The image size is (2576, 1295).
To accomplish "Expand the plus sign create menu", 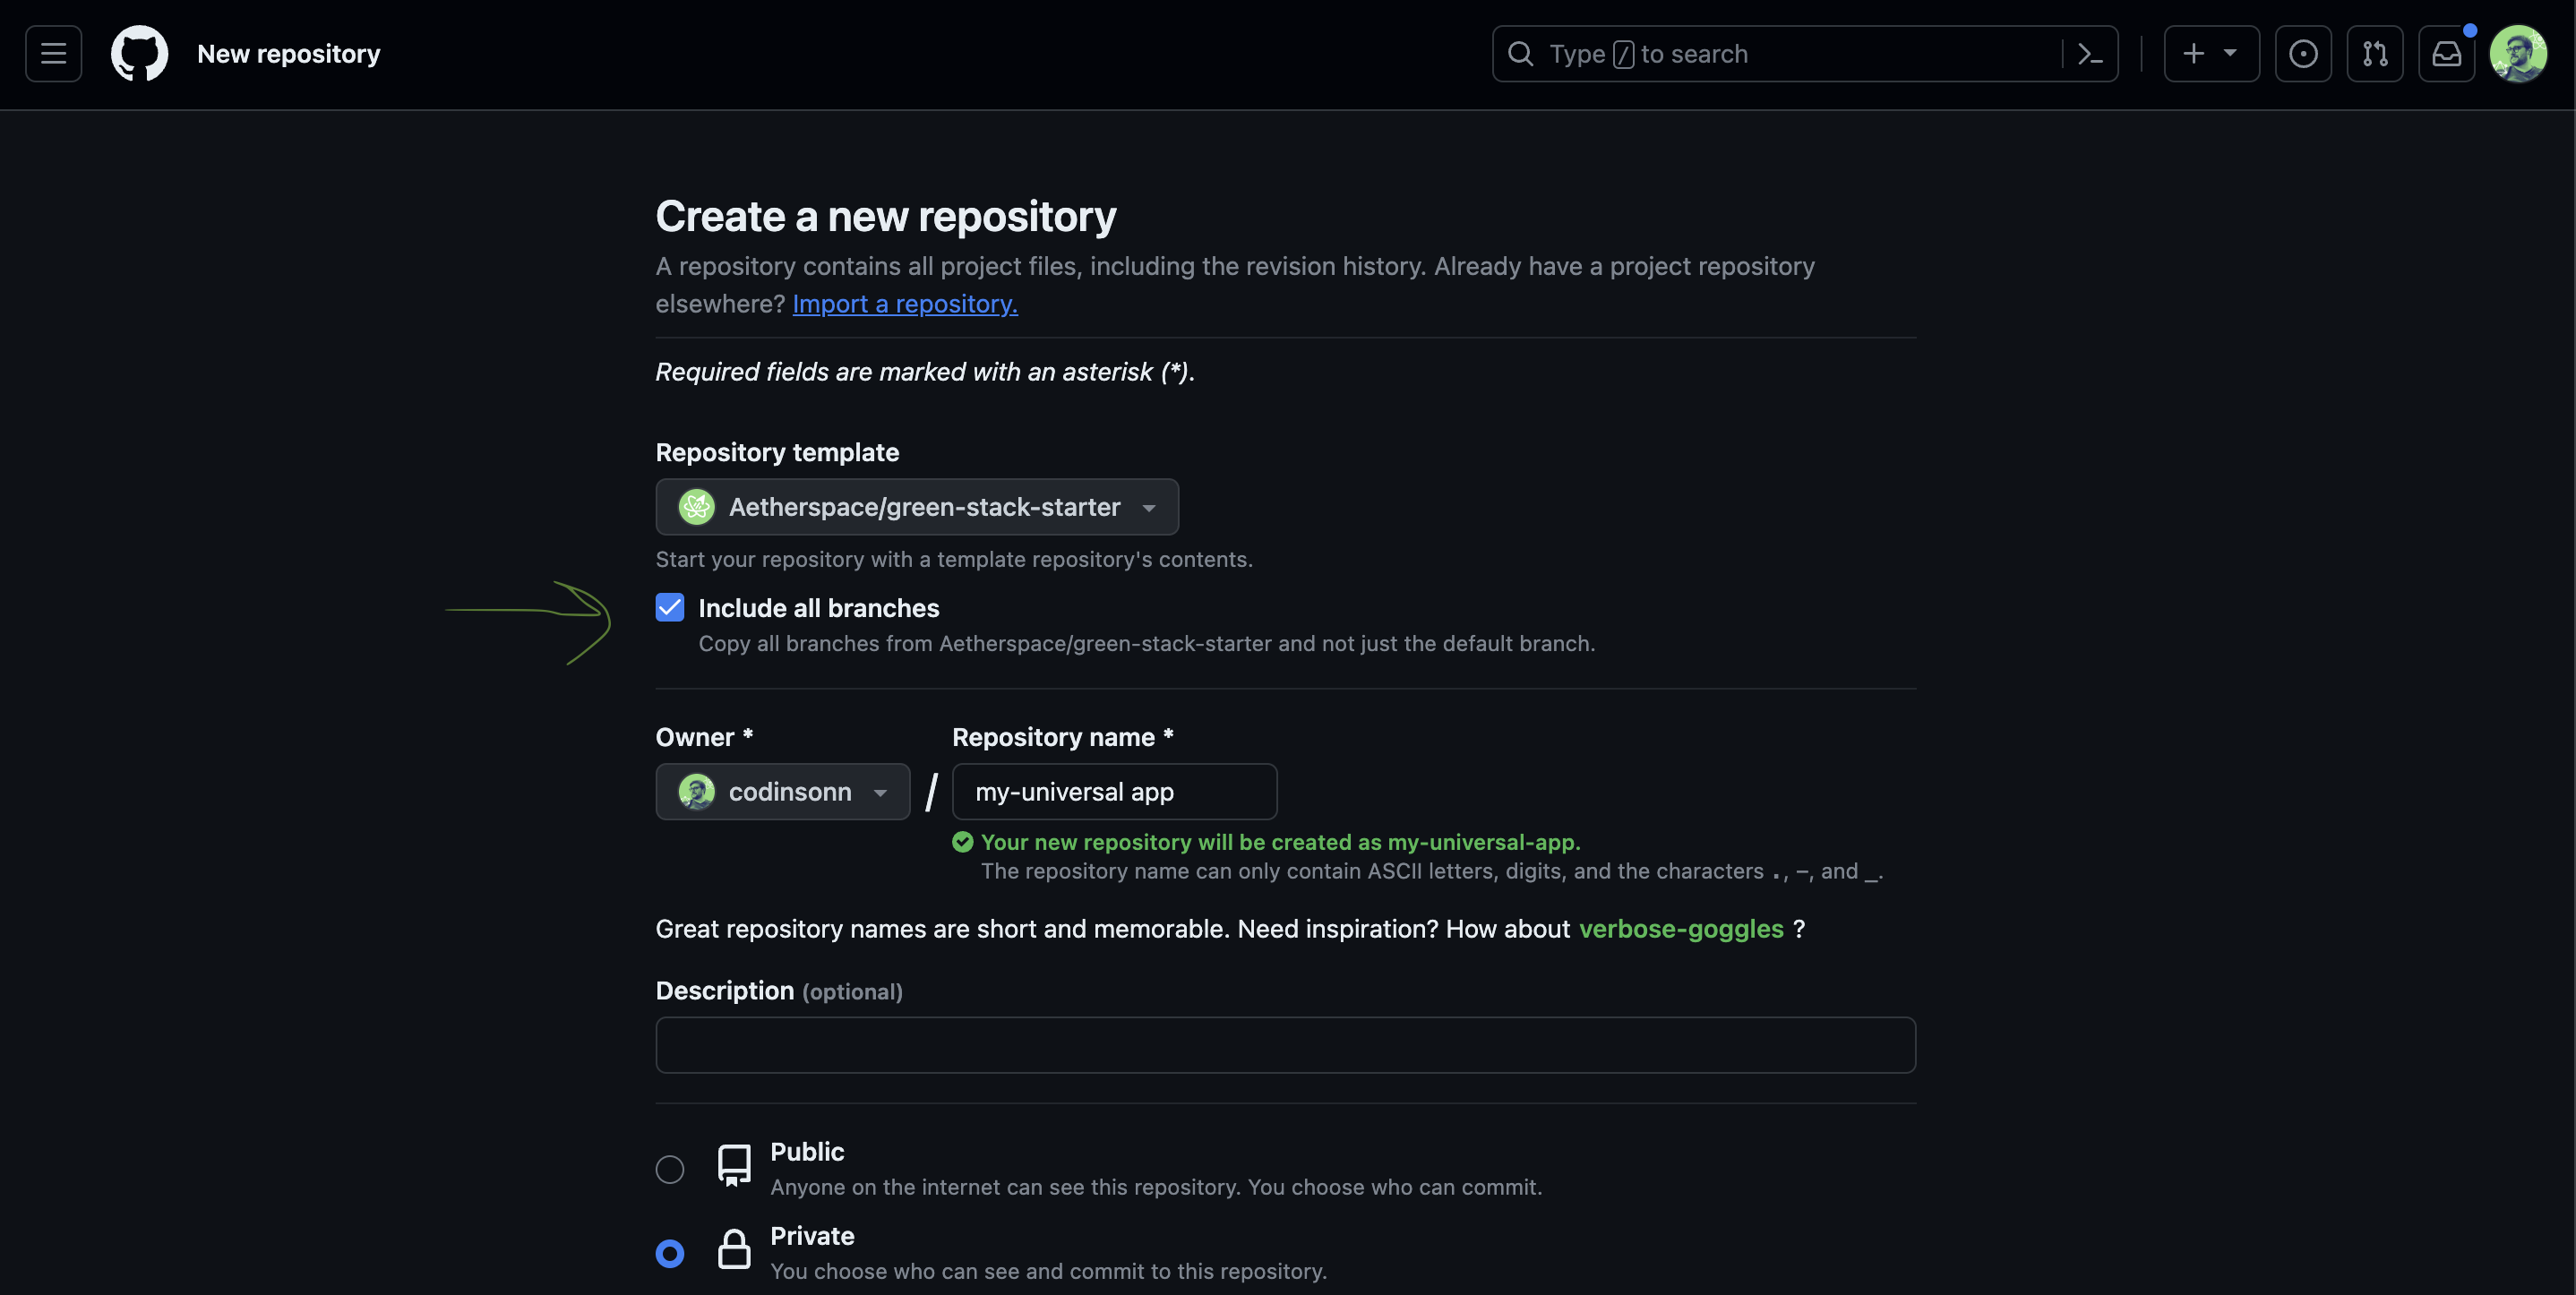I will tap(2211, 53).
